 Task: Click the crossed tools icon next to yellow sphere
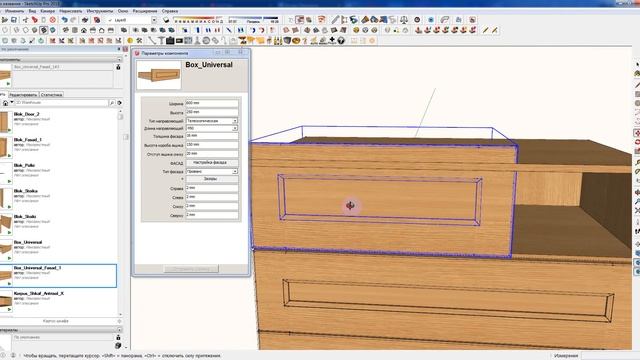[139, 40]
